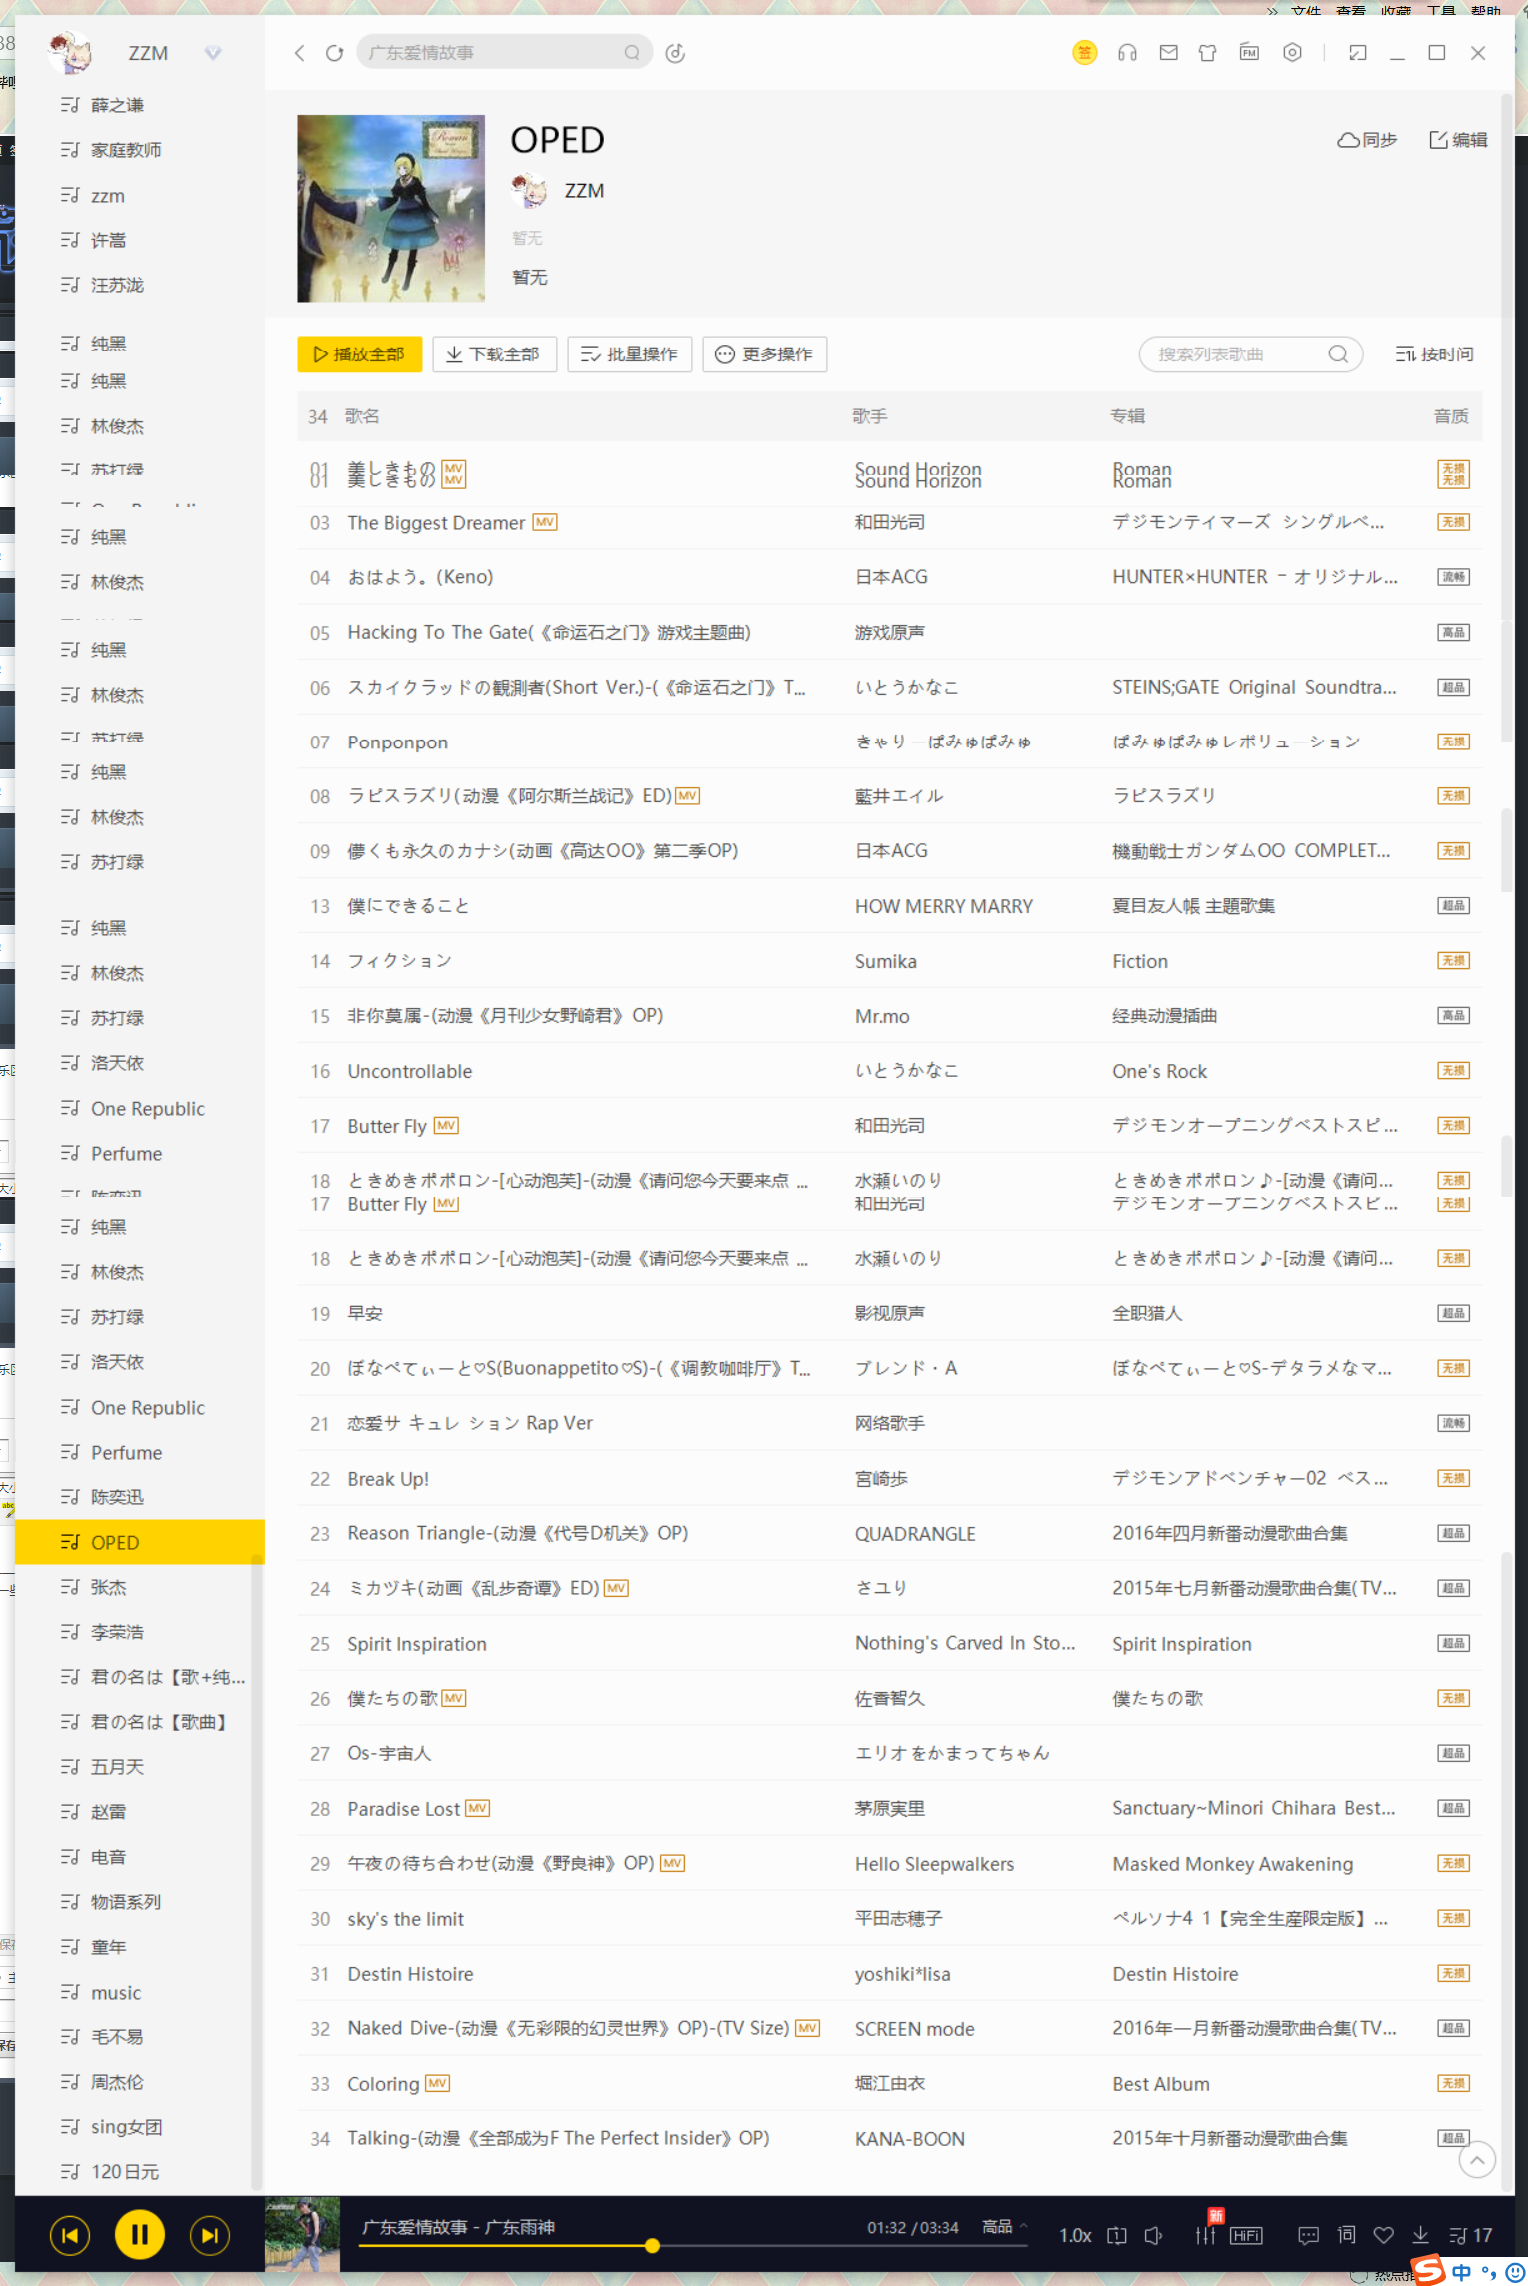Favorite the current song with heart icon
Screen dimensions: 1528x2286
[1384, 2235]
